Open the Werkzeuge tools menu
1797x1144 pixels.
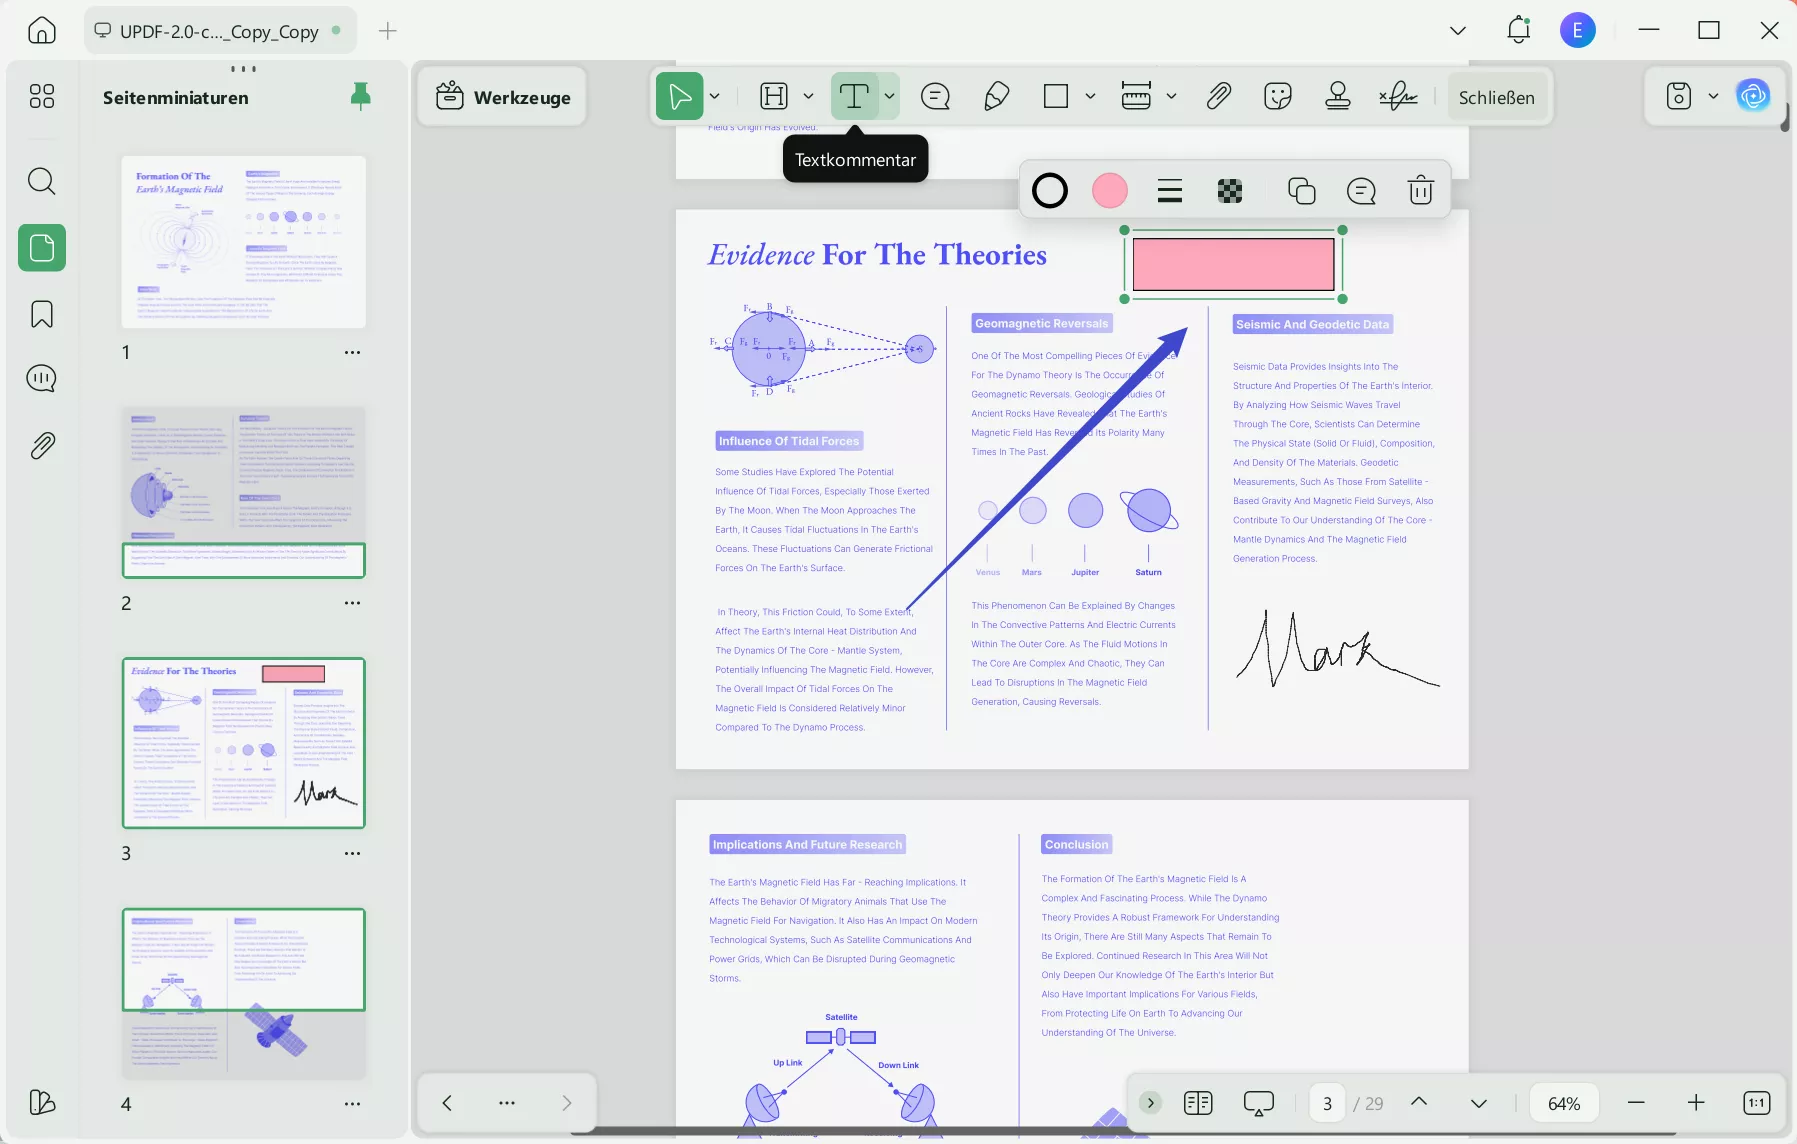click(503, 97)
